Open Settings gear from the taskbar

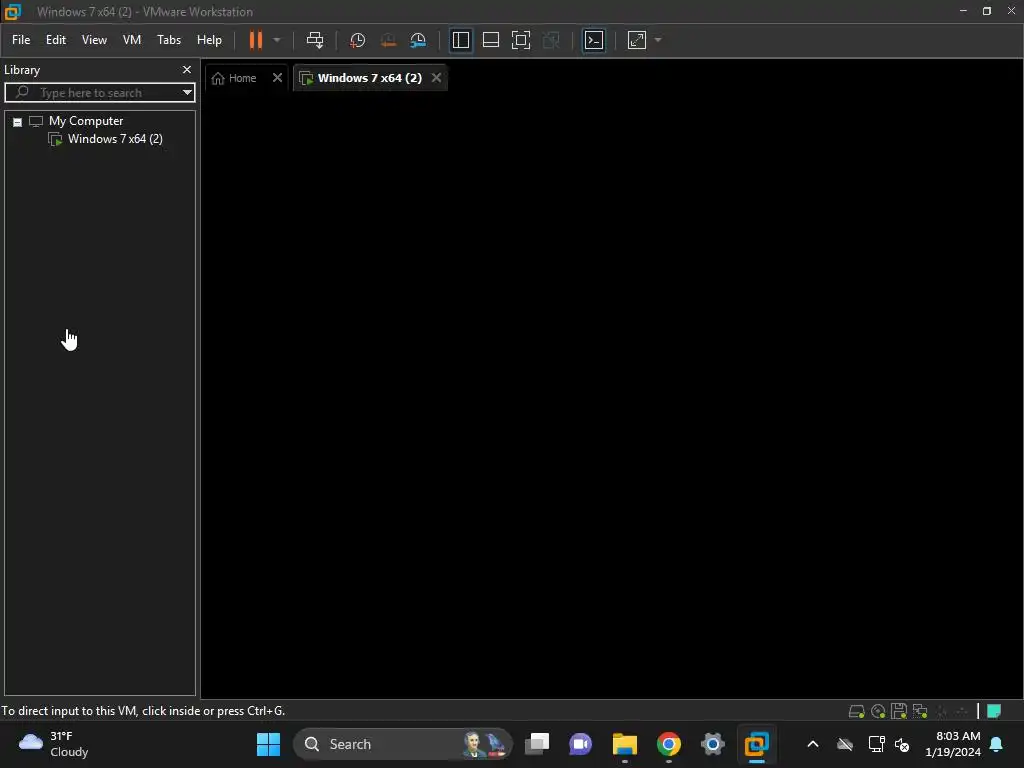pyautogui.click(x=712, y=744)
